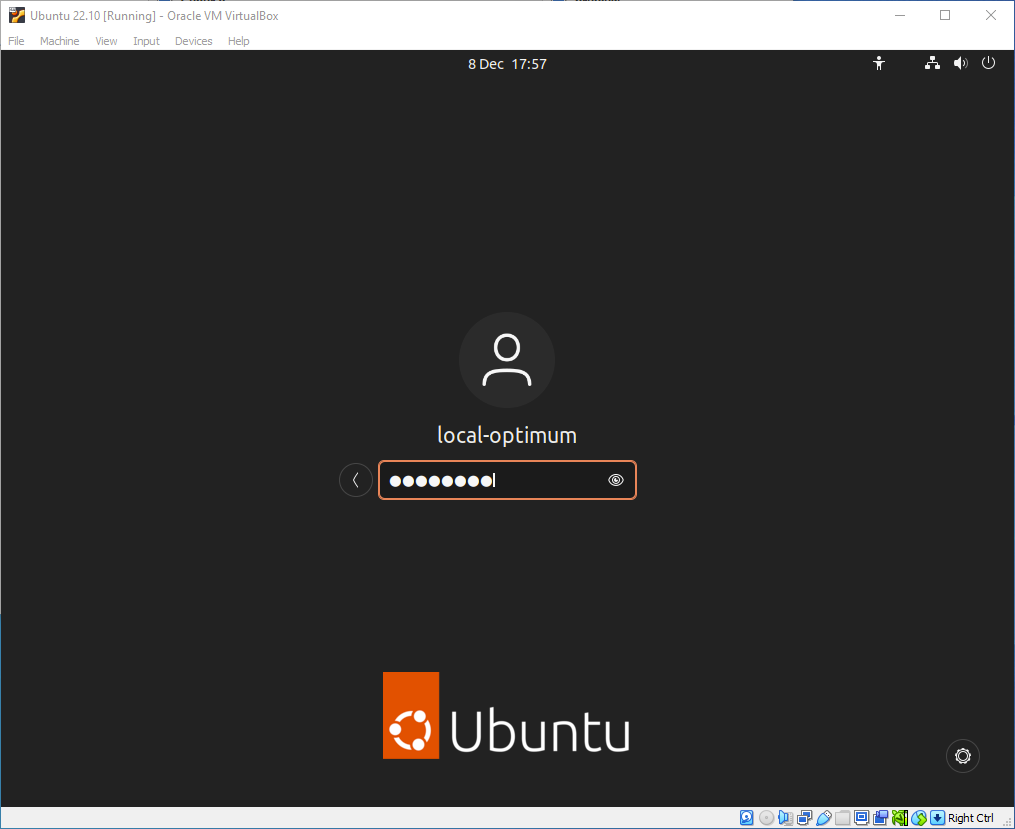Open the system menu via power icon
The height and width of the screenshot is (829, 1015).
click(x=988, y=64)
